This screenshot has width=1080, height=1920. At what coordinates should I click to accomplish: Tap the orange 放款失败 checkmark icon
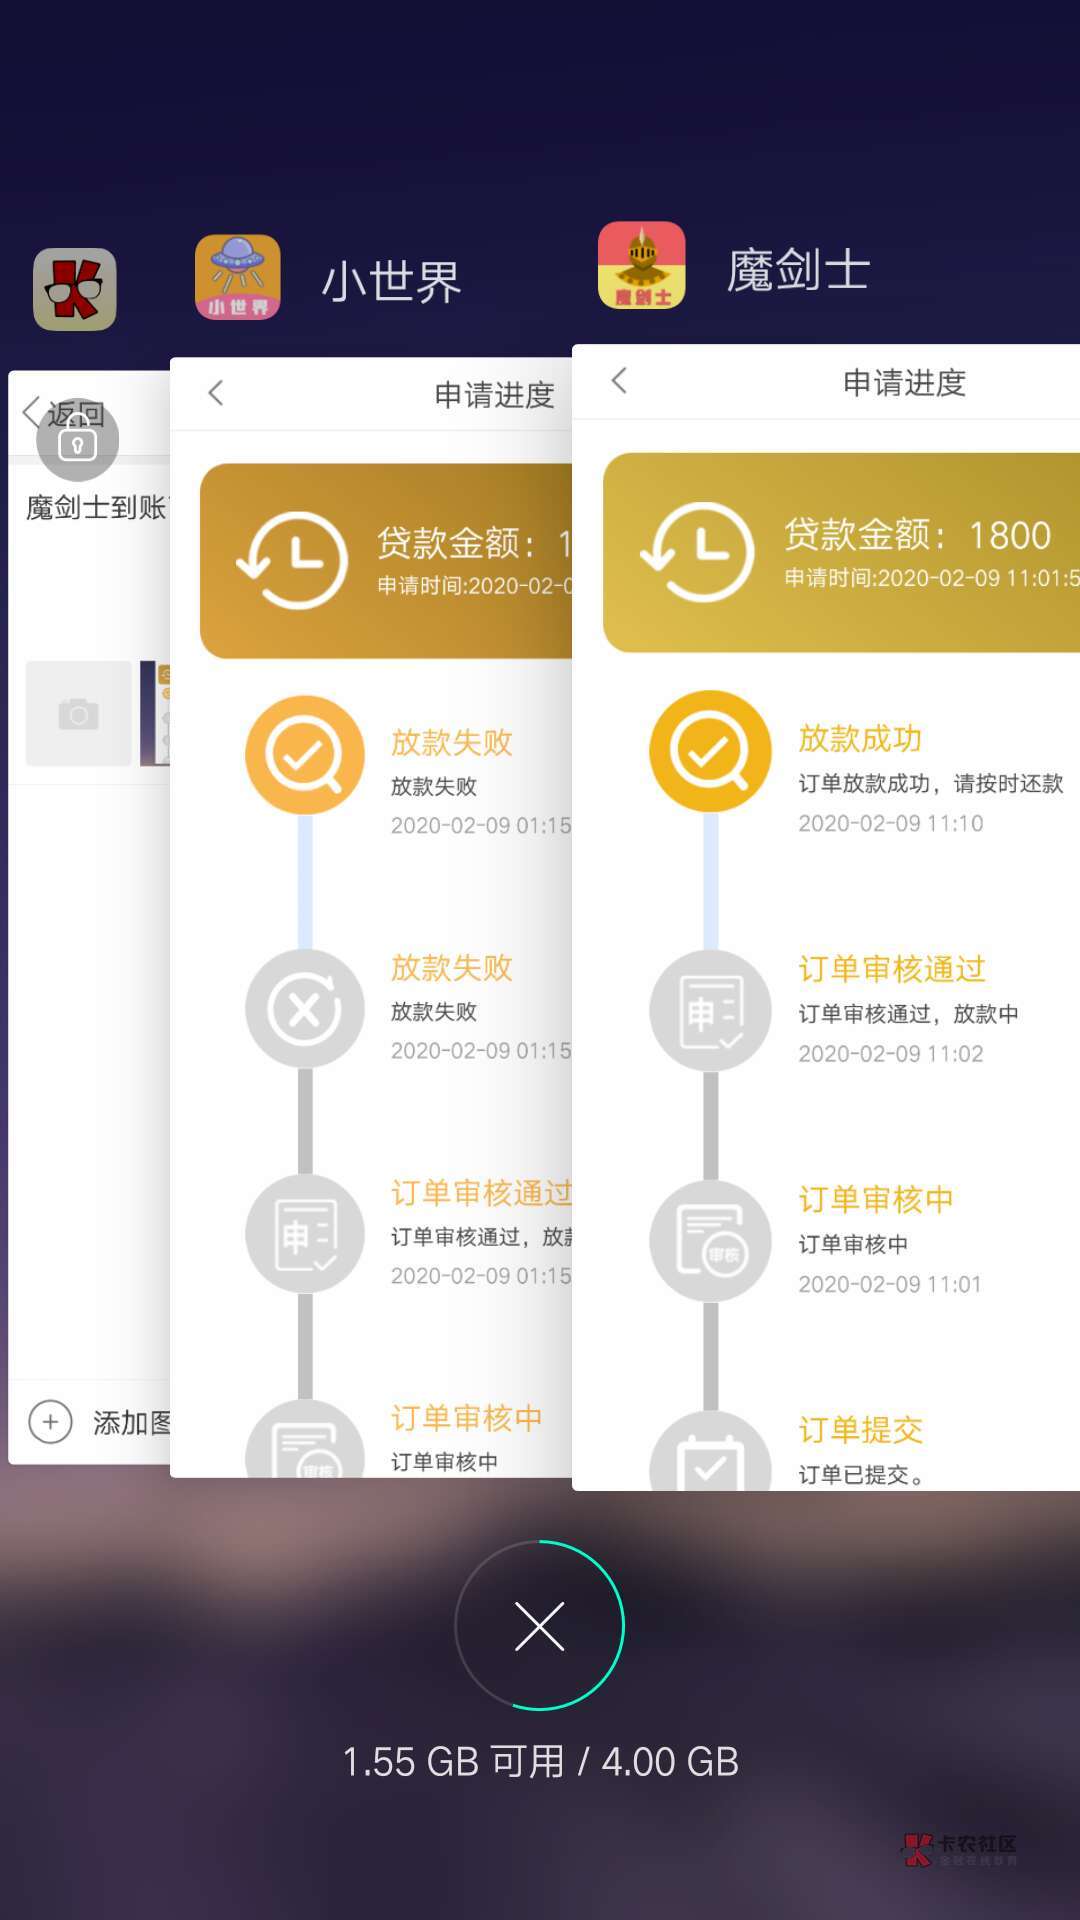pos(305,756)
